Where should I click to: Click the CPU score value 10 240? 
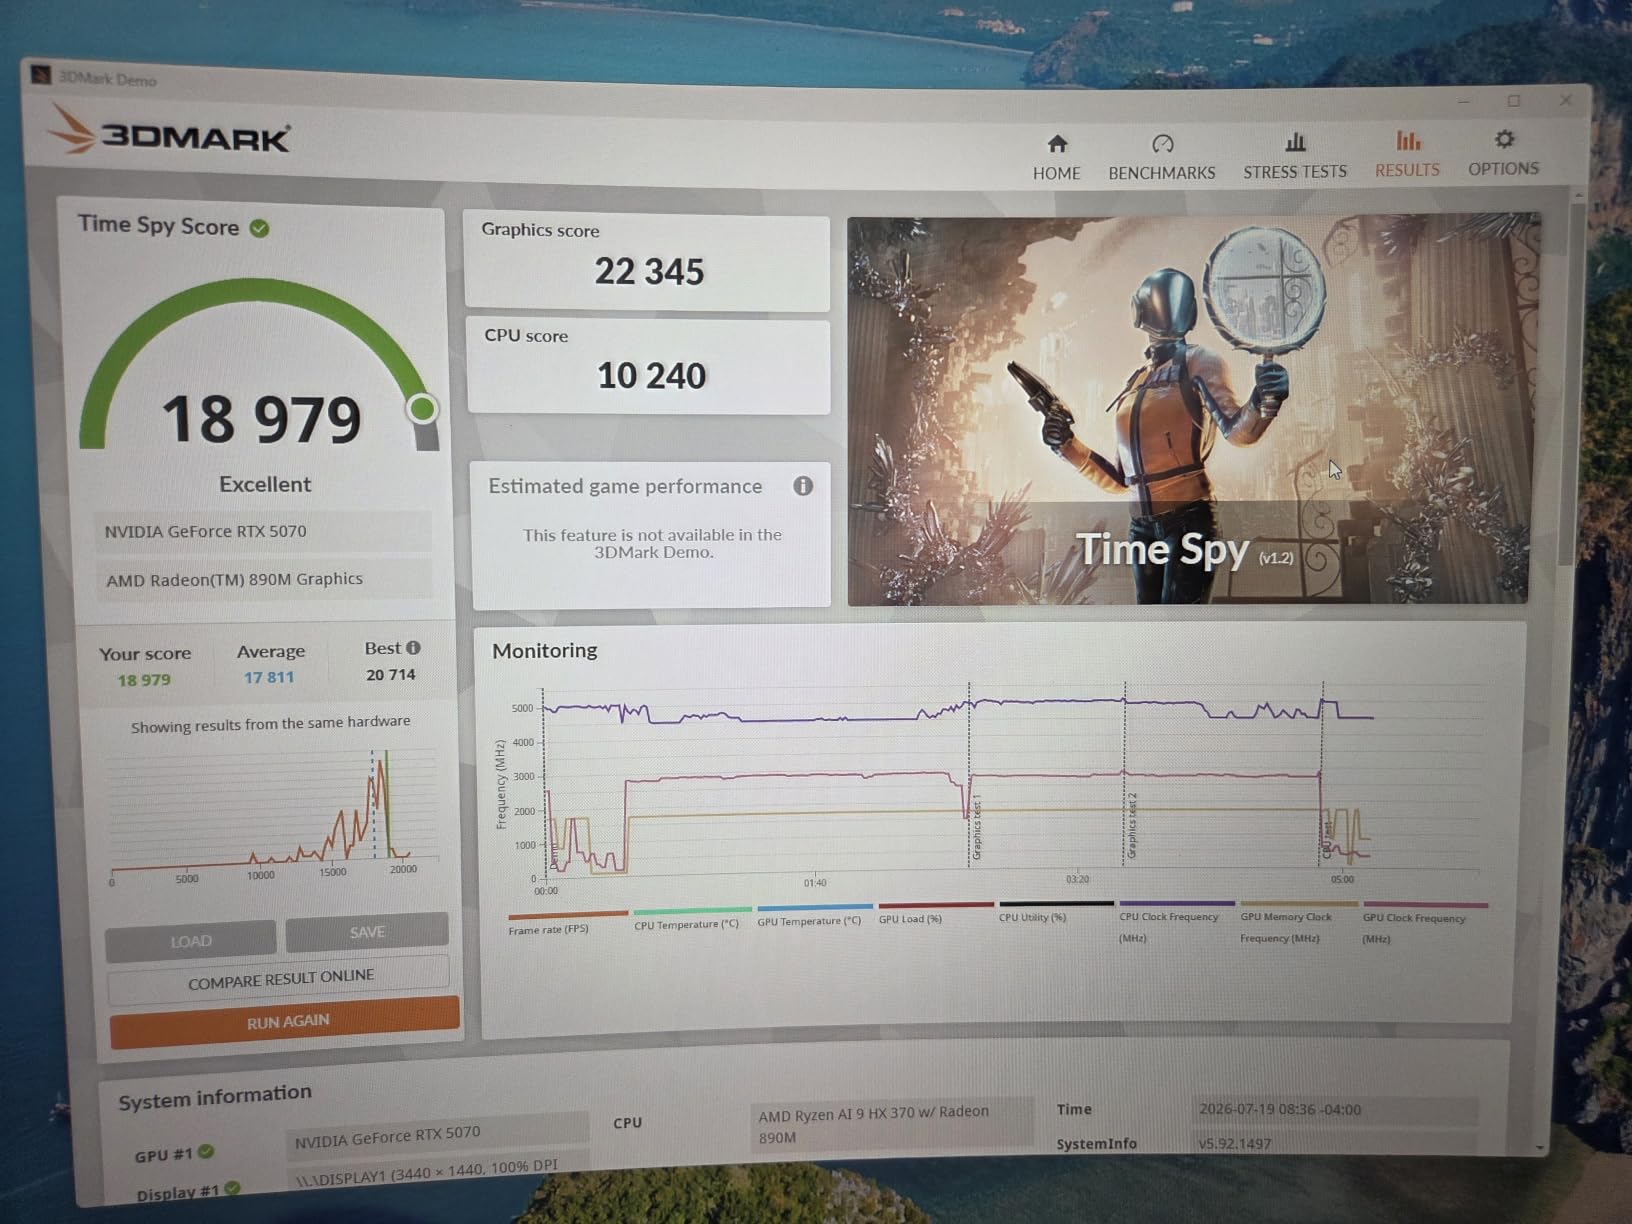(x=651, y=376)
